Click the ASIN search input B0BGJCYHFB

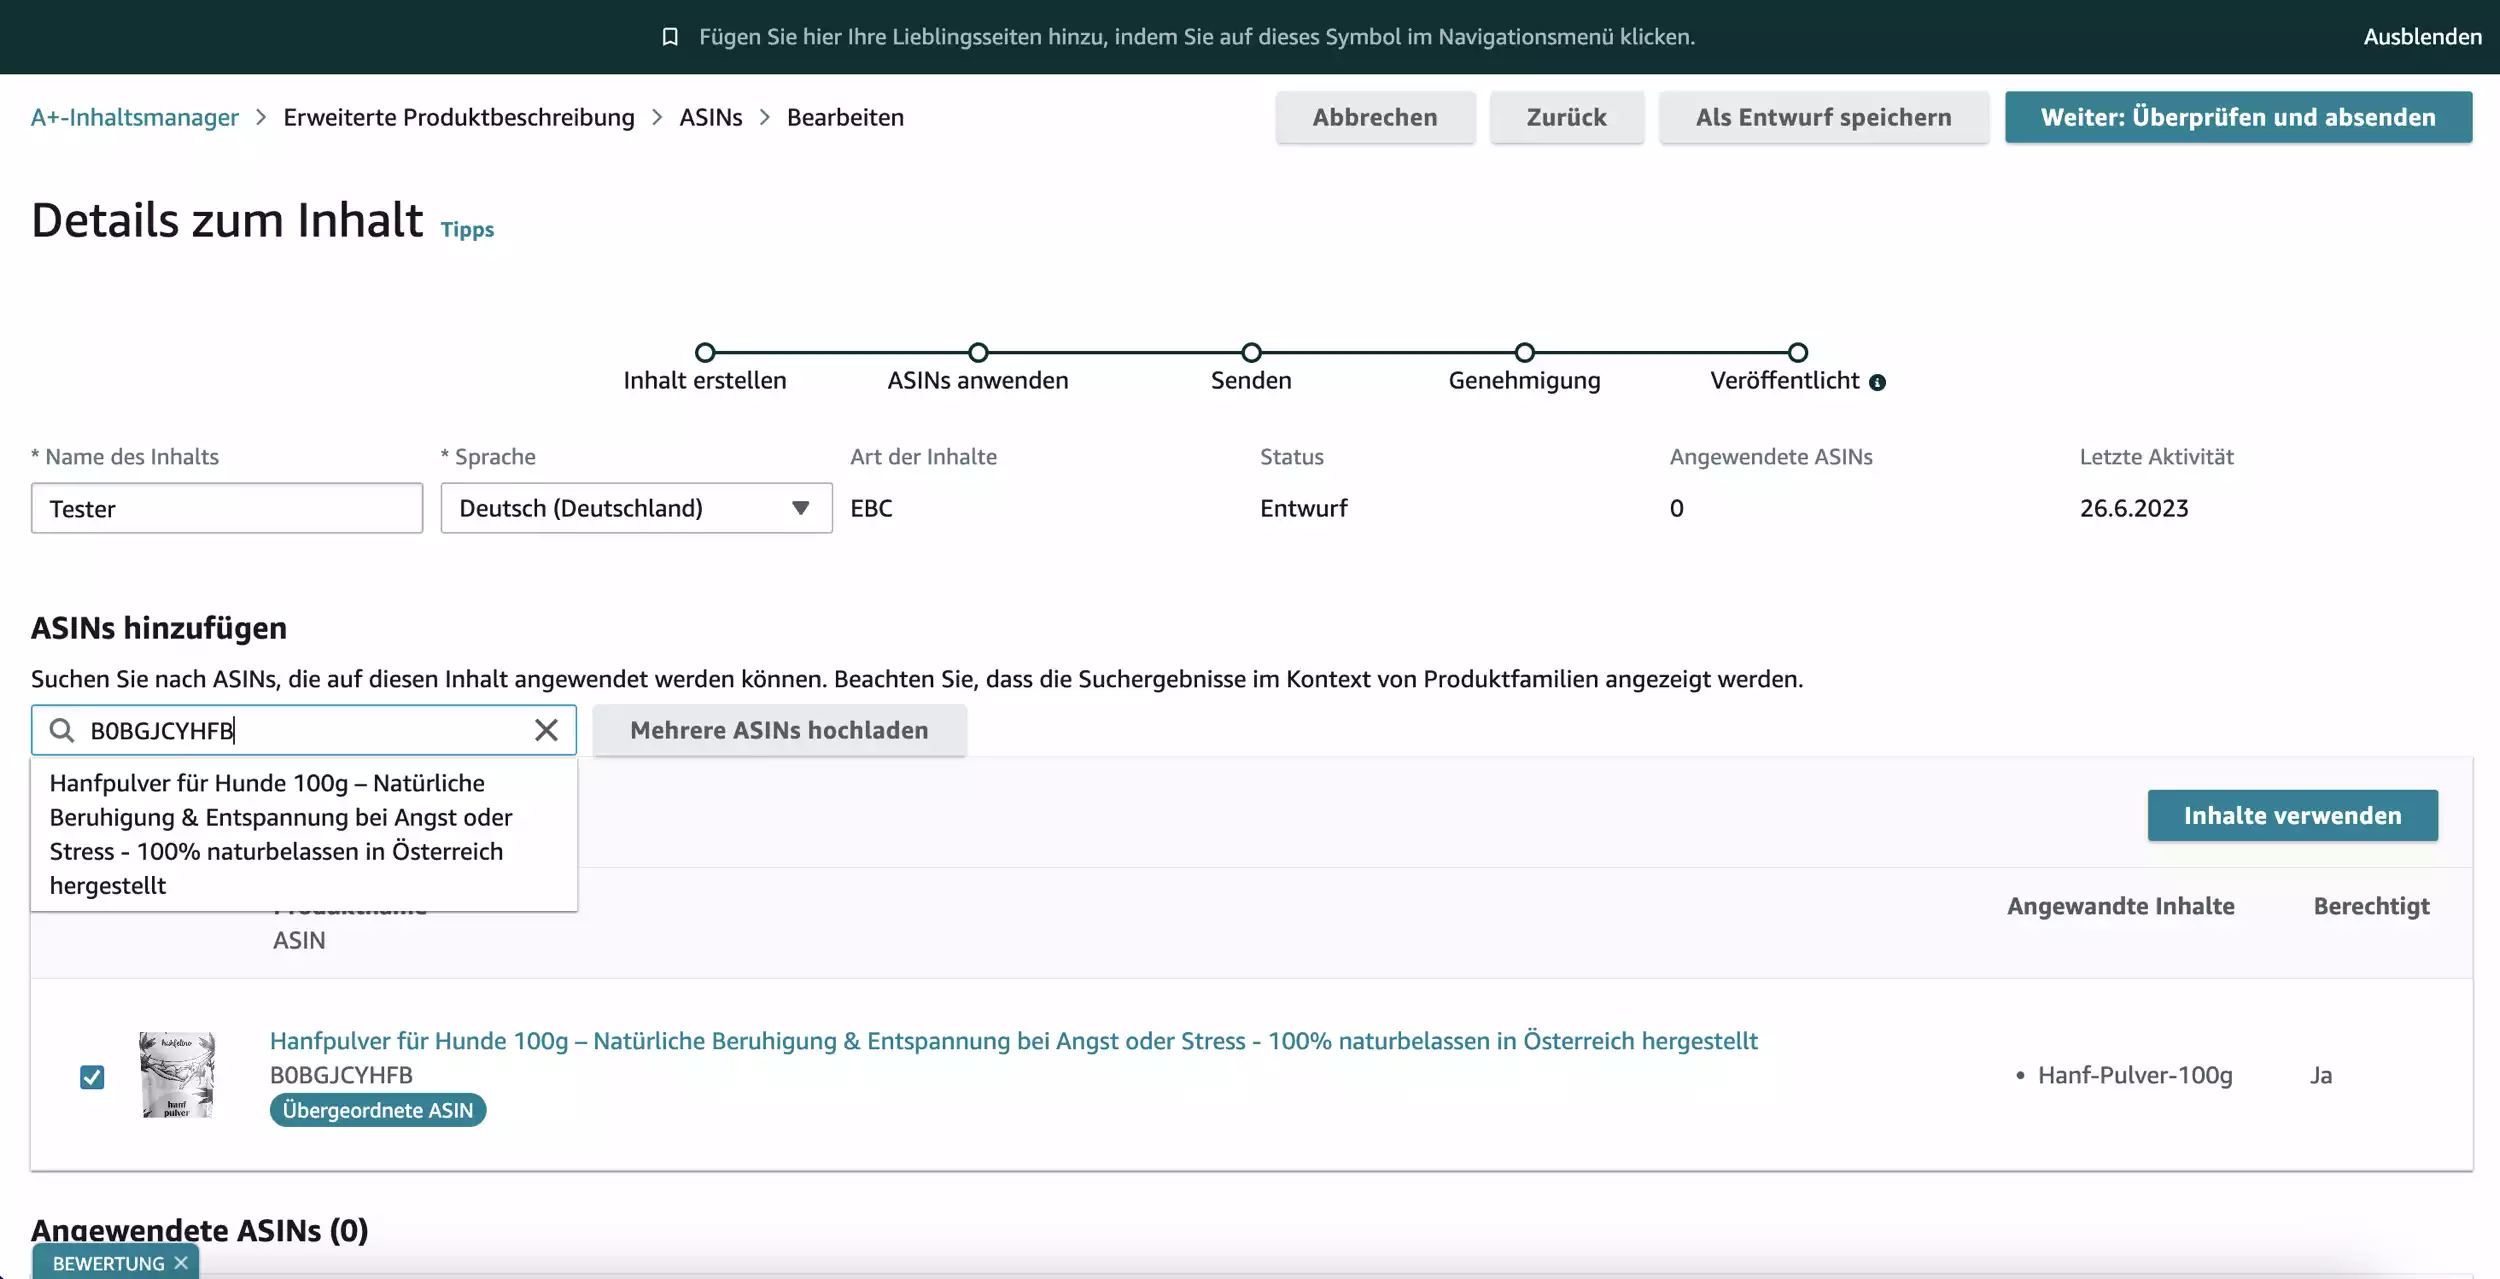coord(304,730)
